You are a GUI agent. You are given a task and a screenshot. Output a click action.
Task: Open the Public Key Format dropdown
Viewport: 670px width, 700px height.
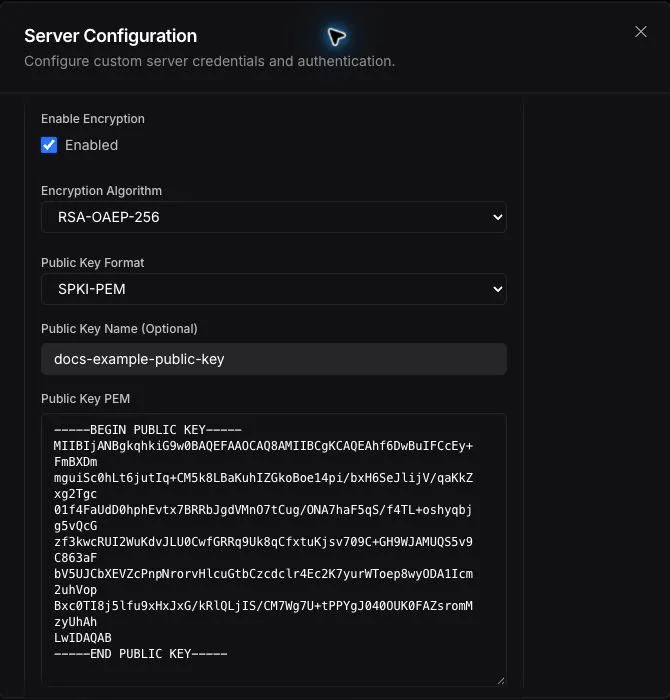[274, 289]
